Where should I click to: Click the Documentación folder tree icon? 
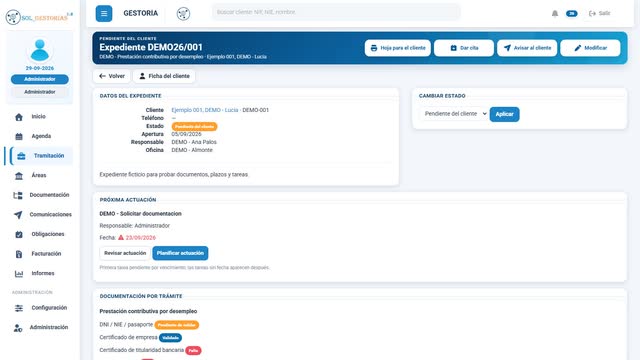click(x=18, y=195)
